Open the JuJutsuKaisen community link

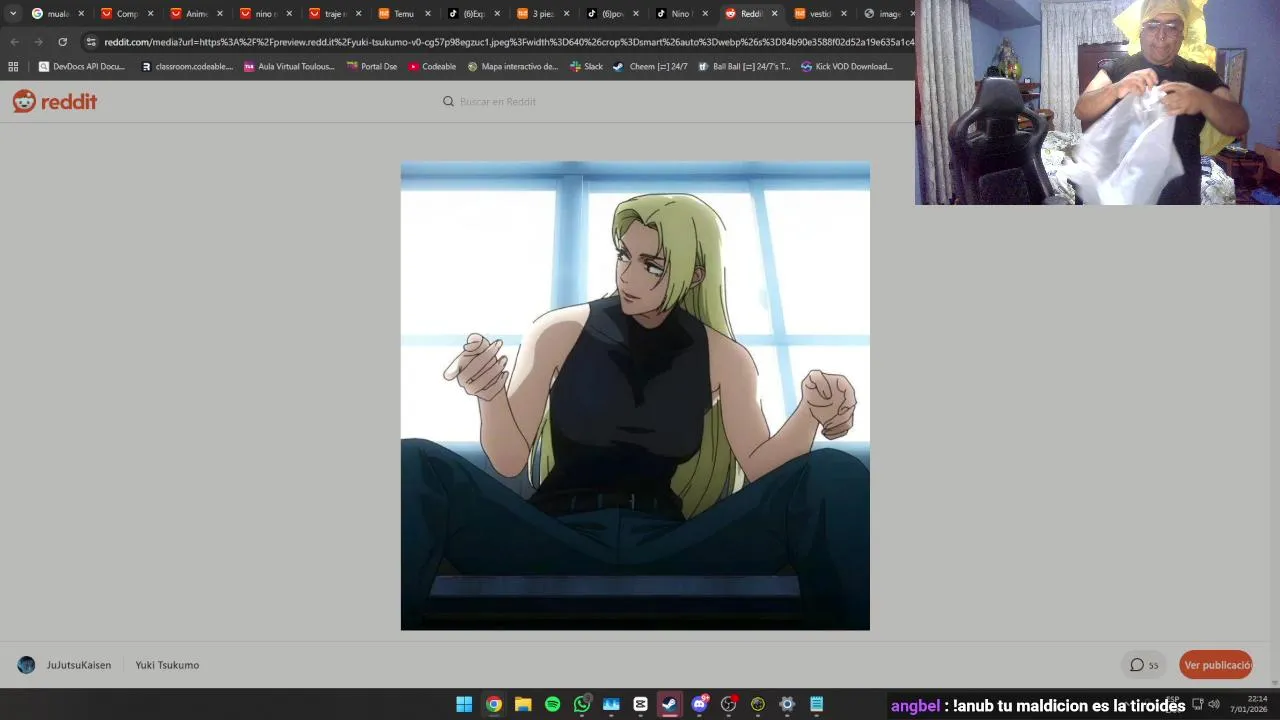pyautogui.click(x=78, y=665)
